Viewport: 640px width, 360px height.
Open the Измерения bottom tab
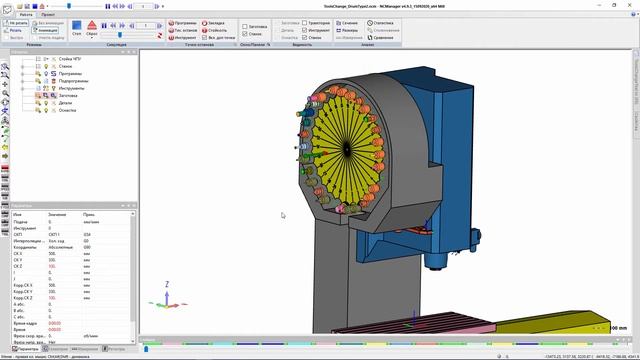click(x=84, y=349)
